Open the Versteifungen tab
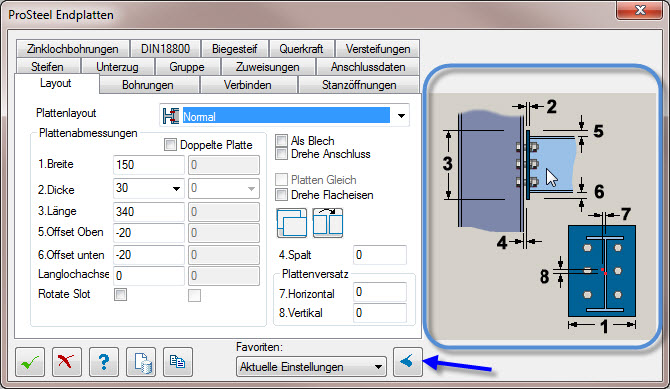Image resolution: width=670 pixels, height=389 pixels. point(378,49)
